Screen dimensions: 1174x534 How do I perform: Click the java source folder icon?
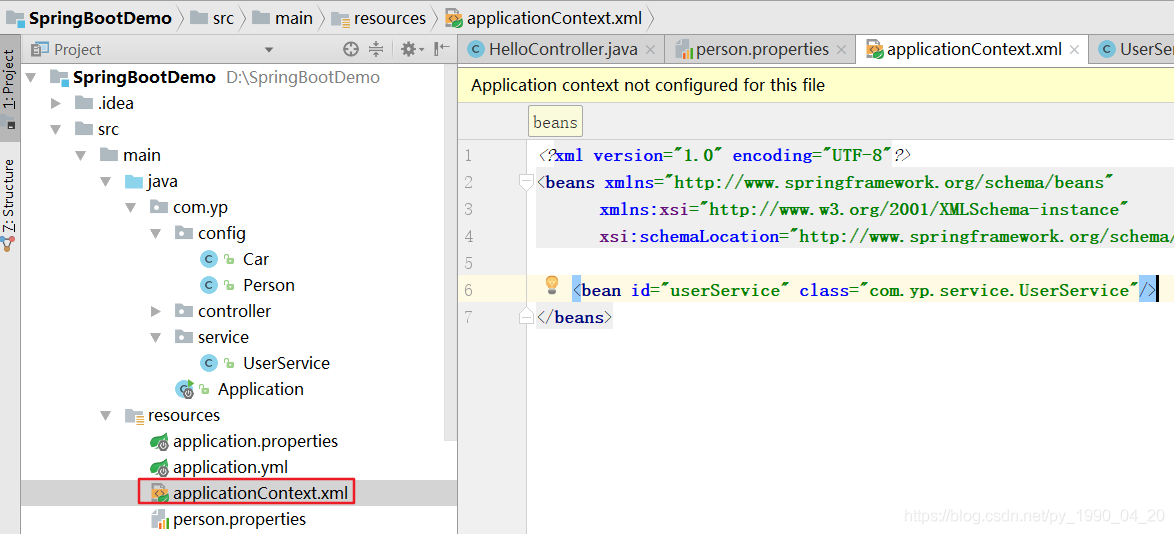point(133,181)
